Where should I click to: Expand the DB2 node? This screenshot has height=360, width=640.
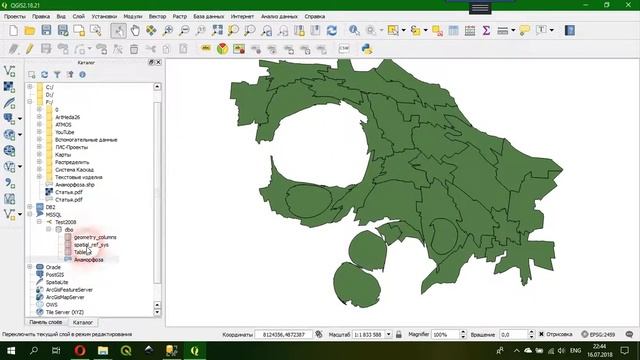(30, 207)
